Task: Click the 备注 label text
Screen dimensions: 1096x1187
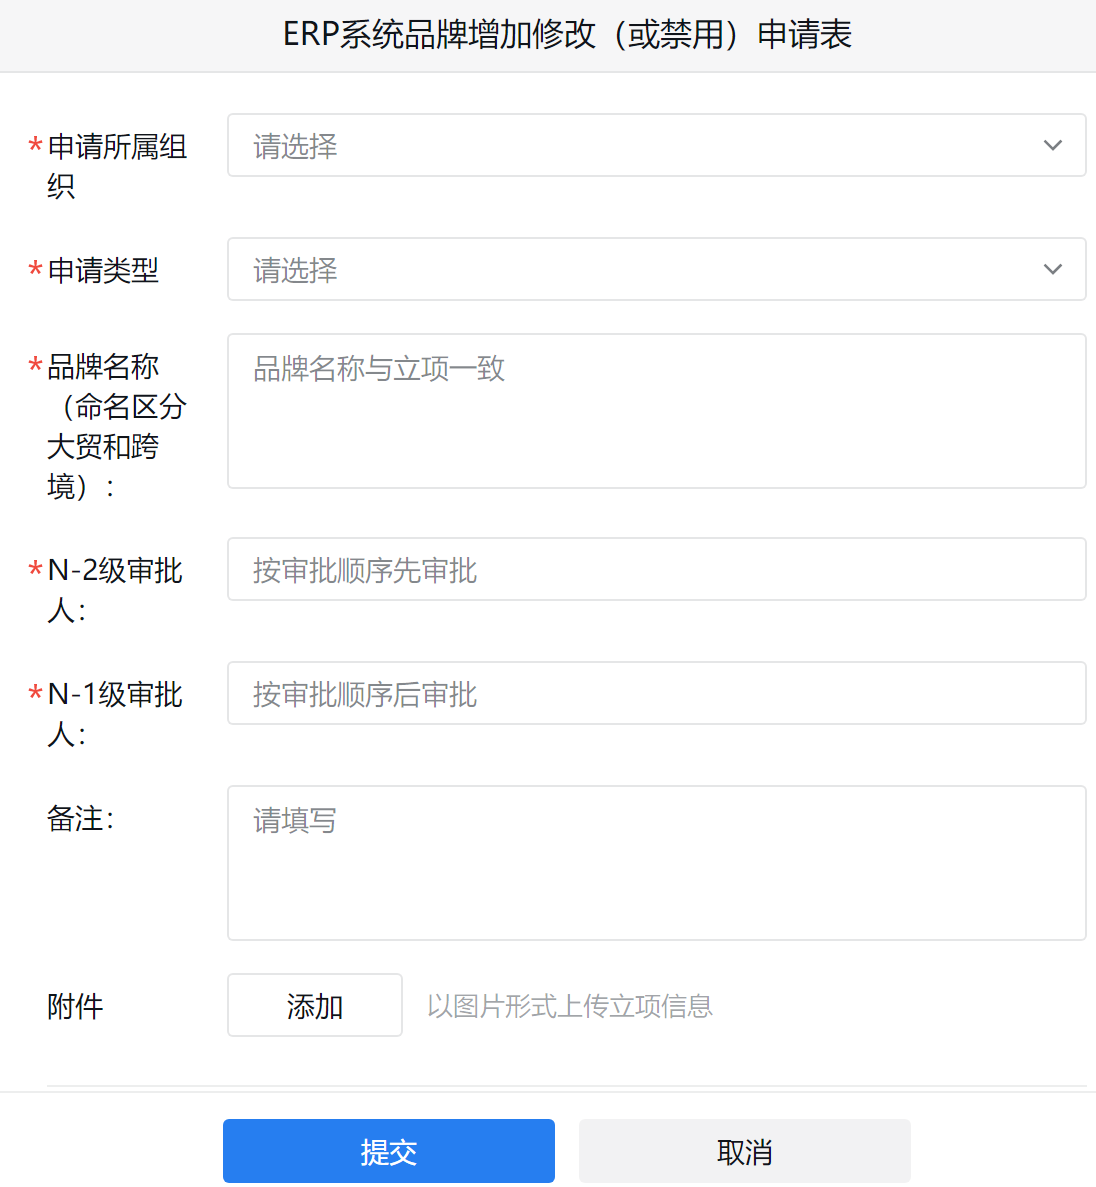Action: pos(80,818)
